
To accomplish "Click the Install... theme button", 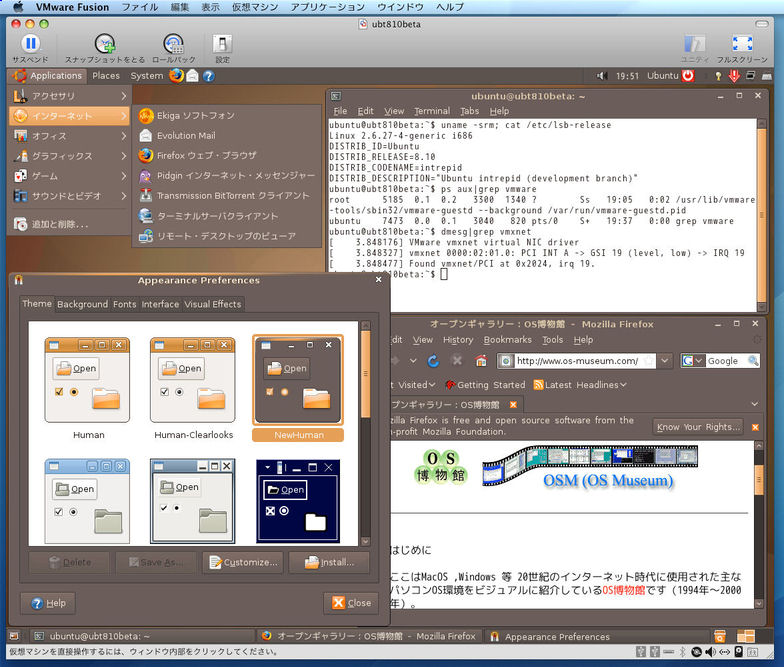I will tap(329, 562).
